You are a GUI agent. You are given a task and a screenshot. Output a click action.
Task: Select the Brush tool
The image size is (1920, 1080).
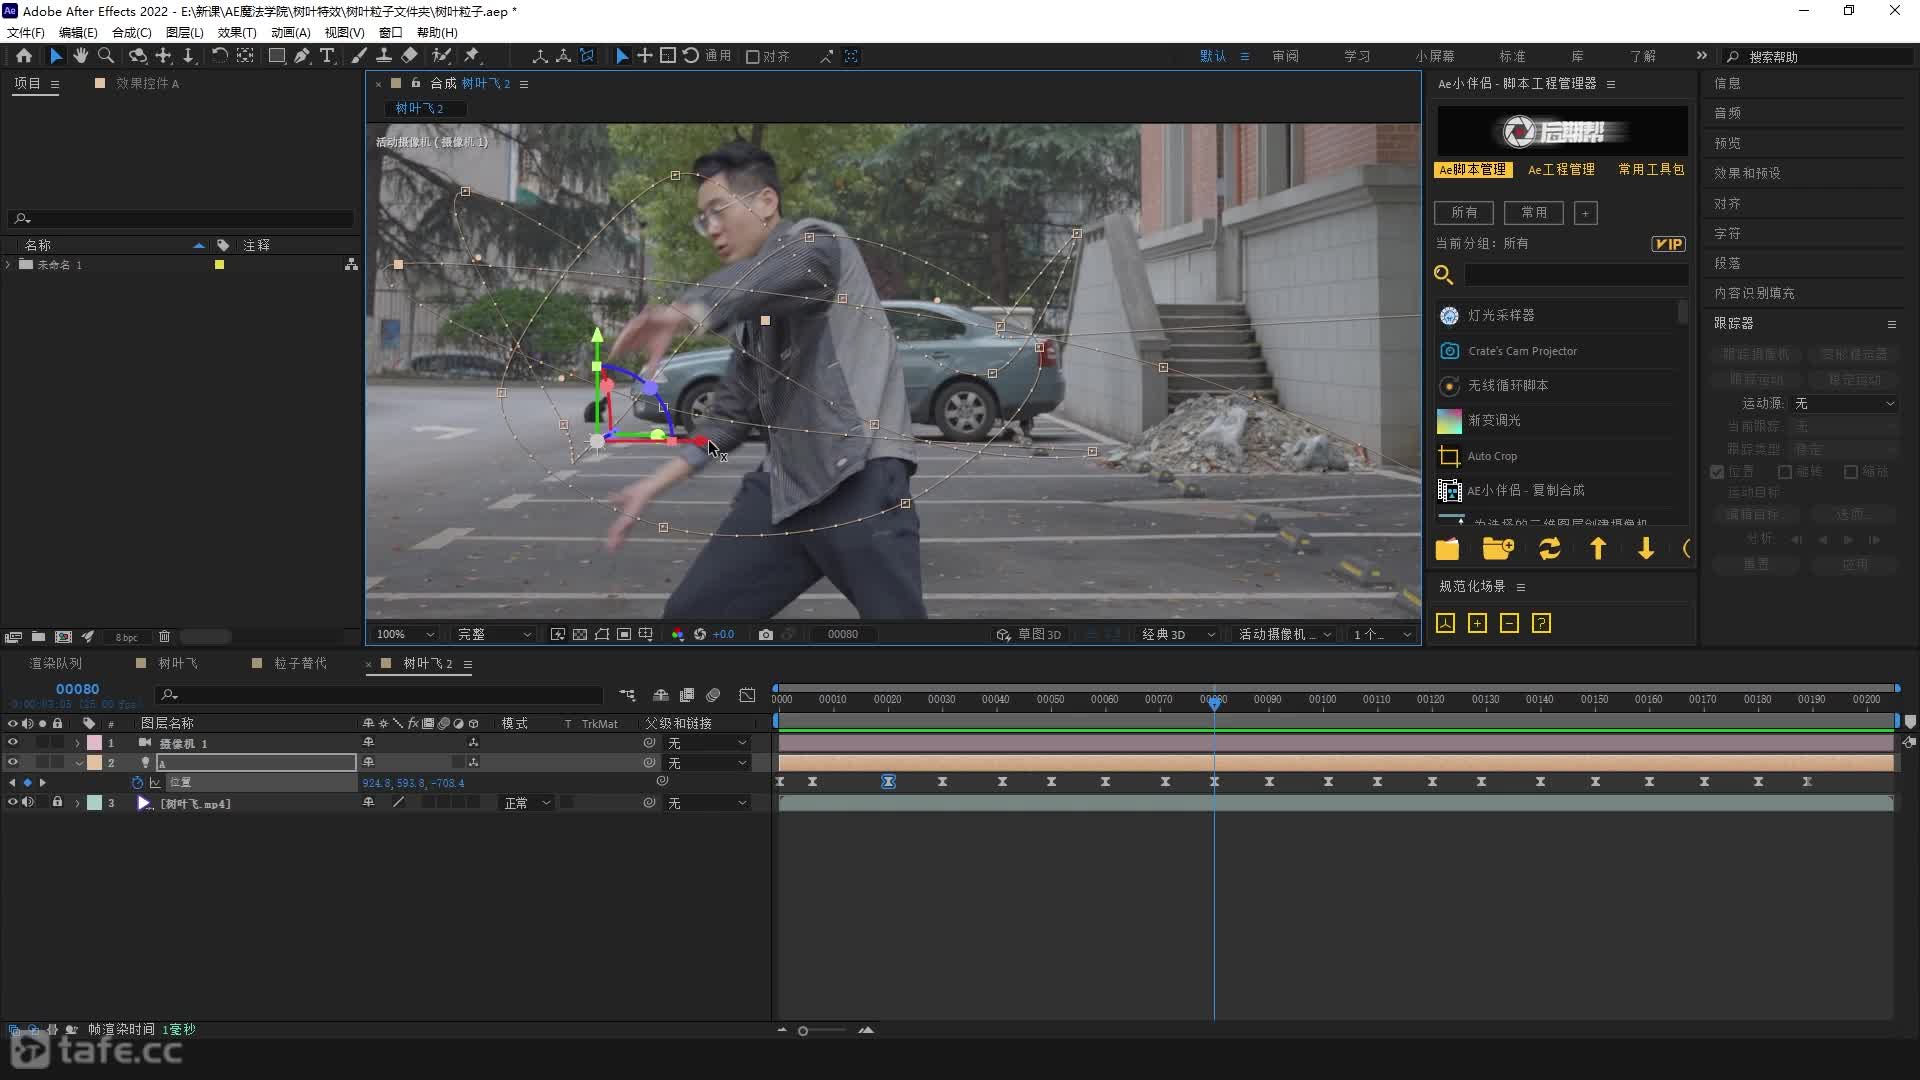click(358, 56)
